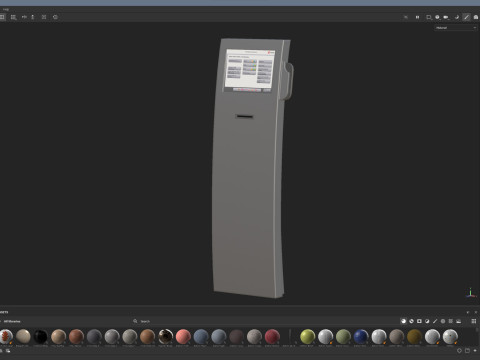Select the dark blue material sphere
480x360 pixels.
pos(361,336)
